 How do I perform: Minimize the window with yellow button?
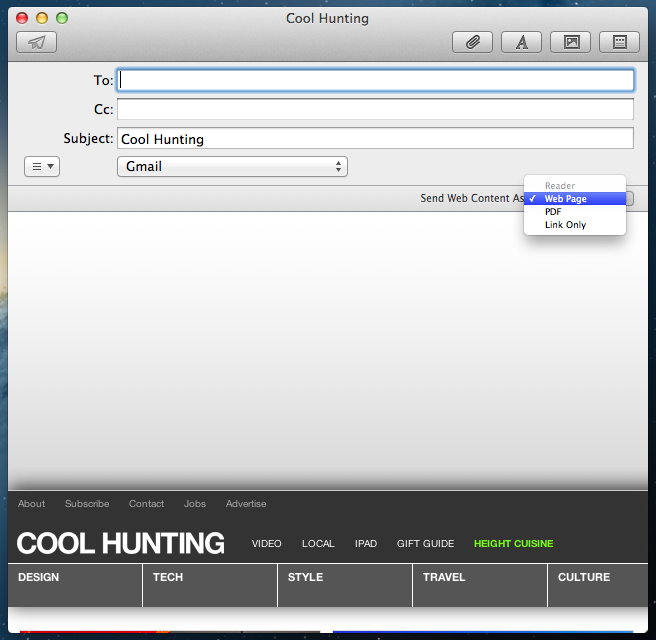pyautogui.click(x=42, y=18)
